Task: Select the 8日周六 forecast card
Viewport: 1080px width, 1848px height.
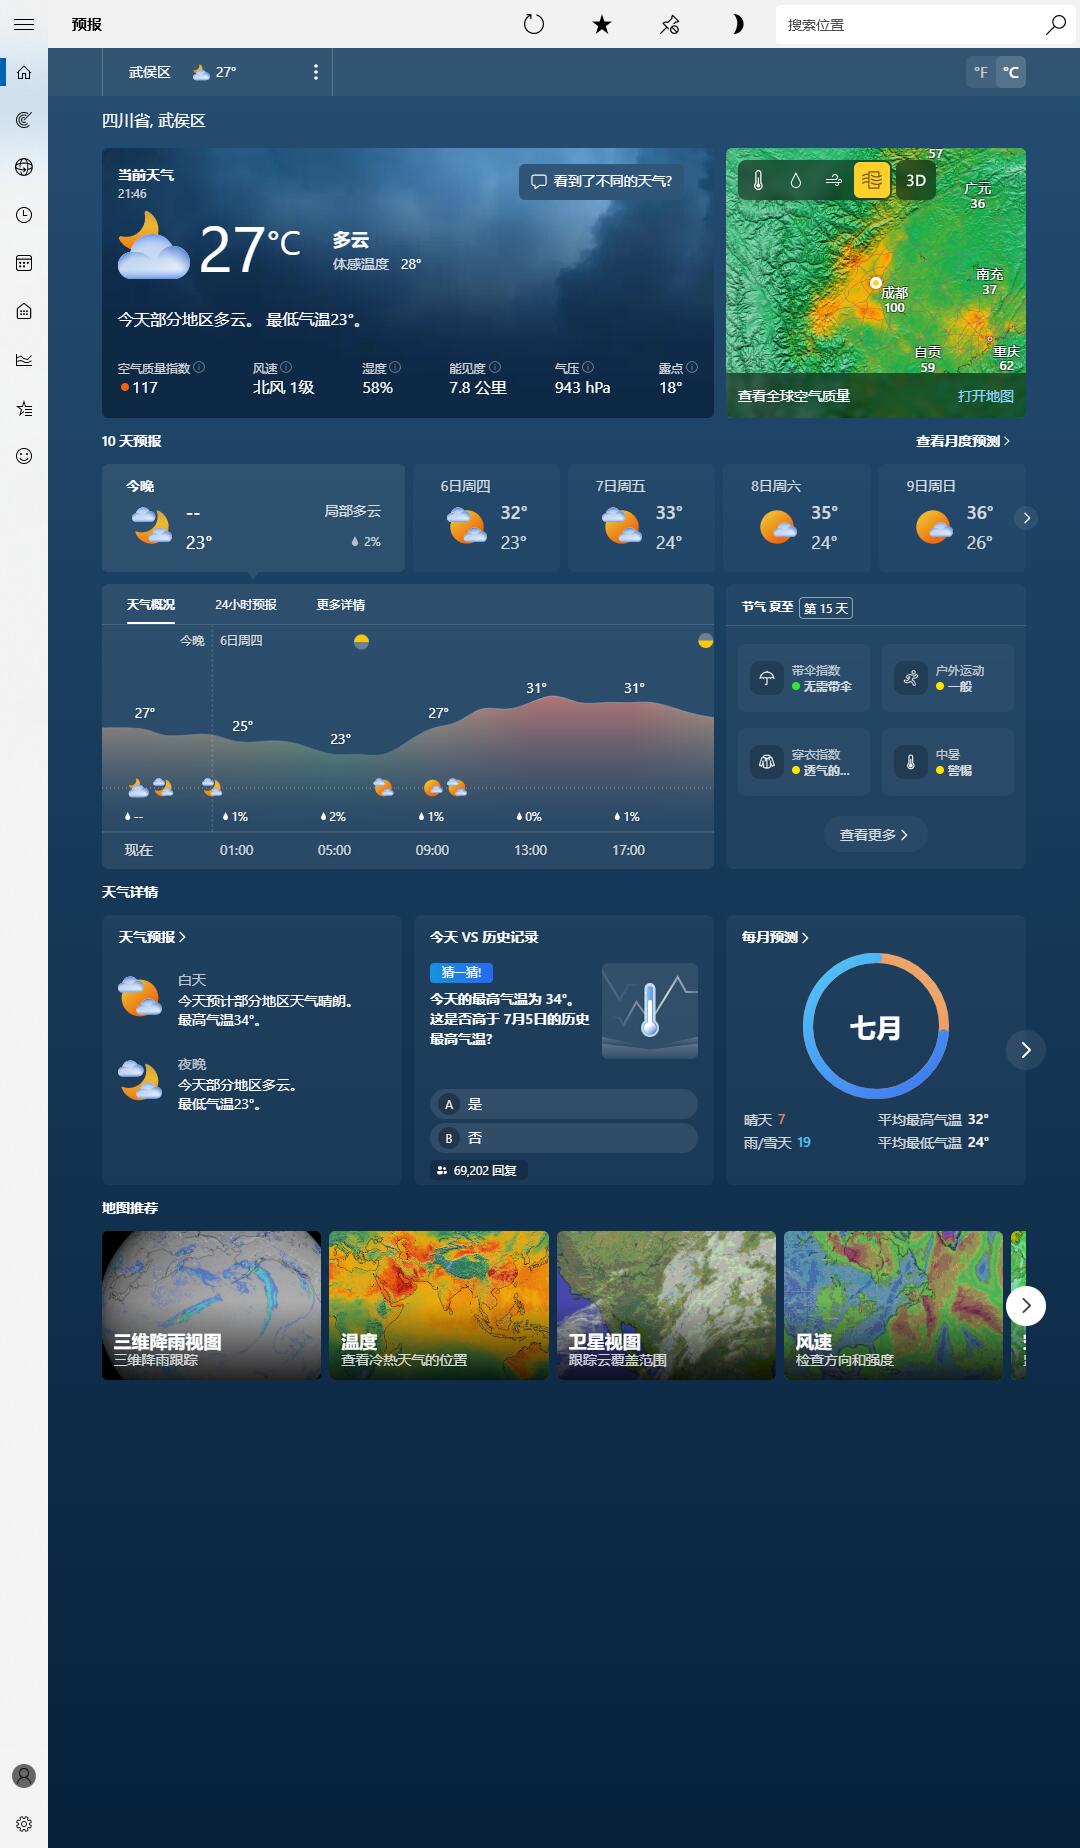Action: pyautogui.click(x=796, y=518)
